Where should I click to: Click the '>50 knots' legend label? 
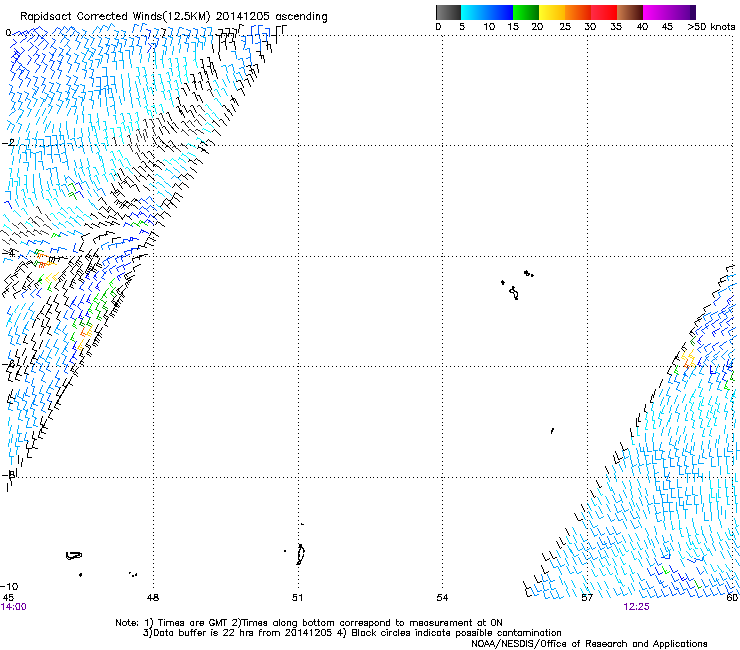(711, 27)
